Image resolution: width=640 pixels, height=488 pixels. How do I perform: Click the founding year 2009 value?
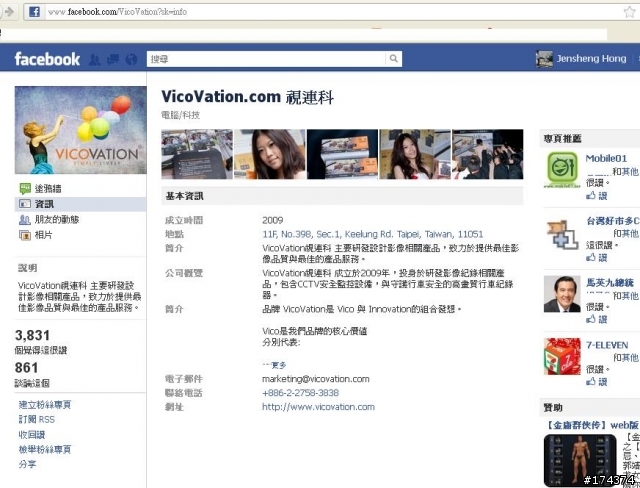pos(273,220)
